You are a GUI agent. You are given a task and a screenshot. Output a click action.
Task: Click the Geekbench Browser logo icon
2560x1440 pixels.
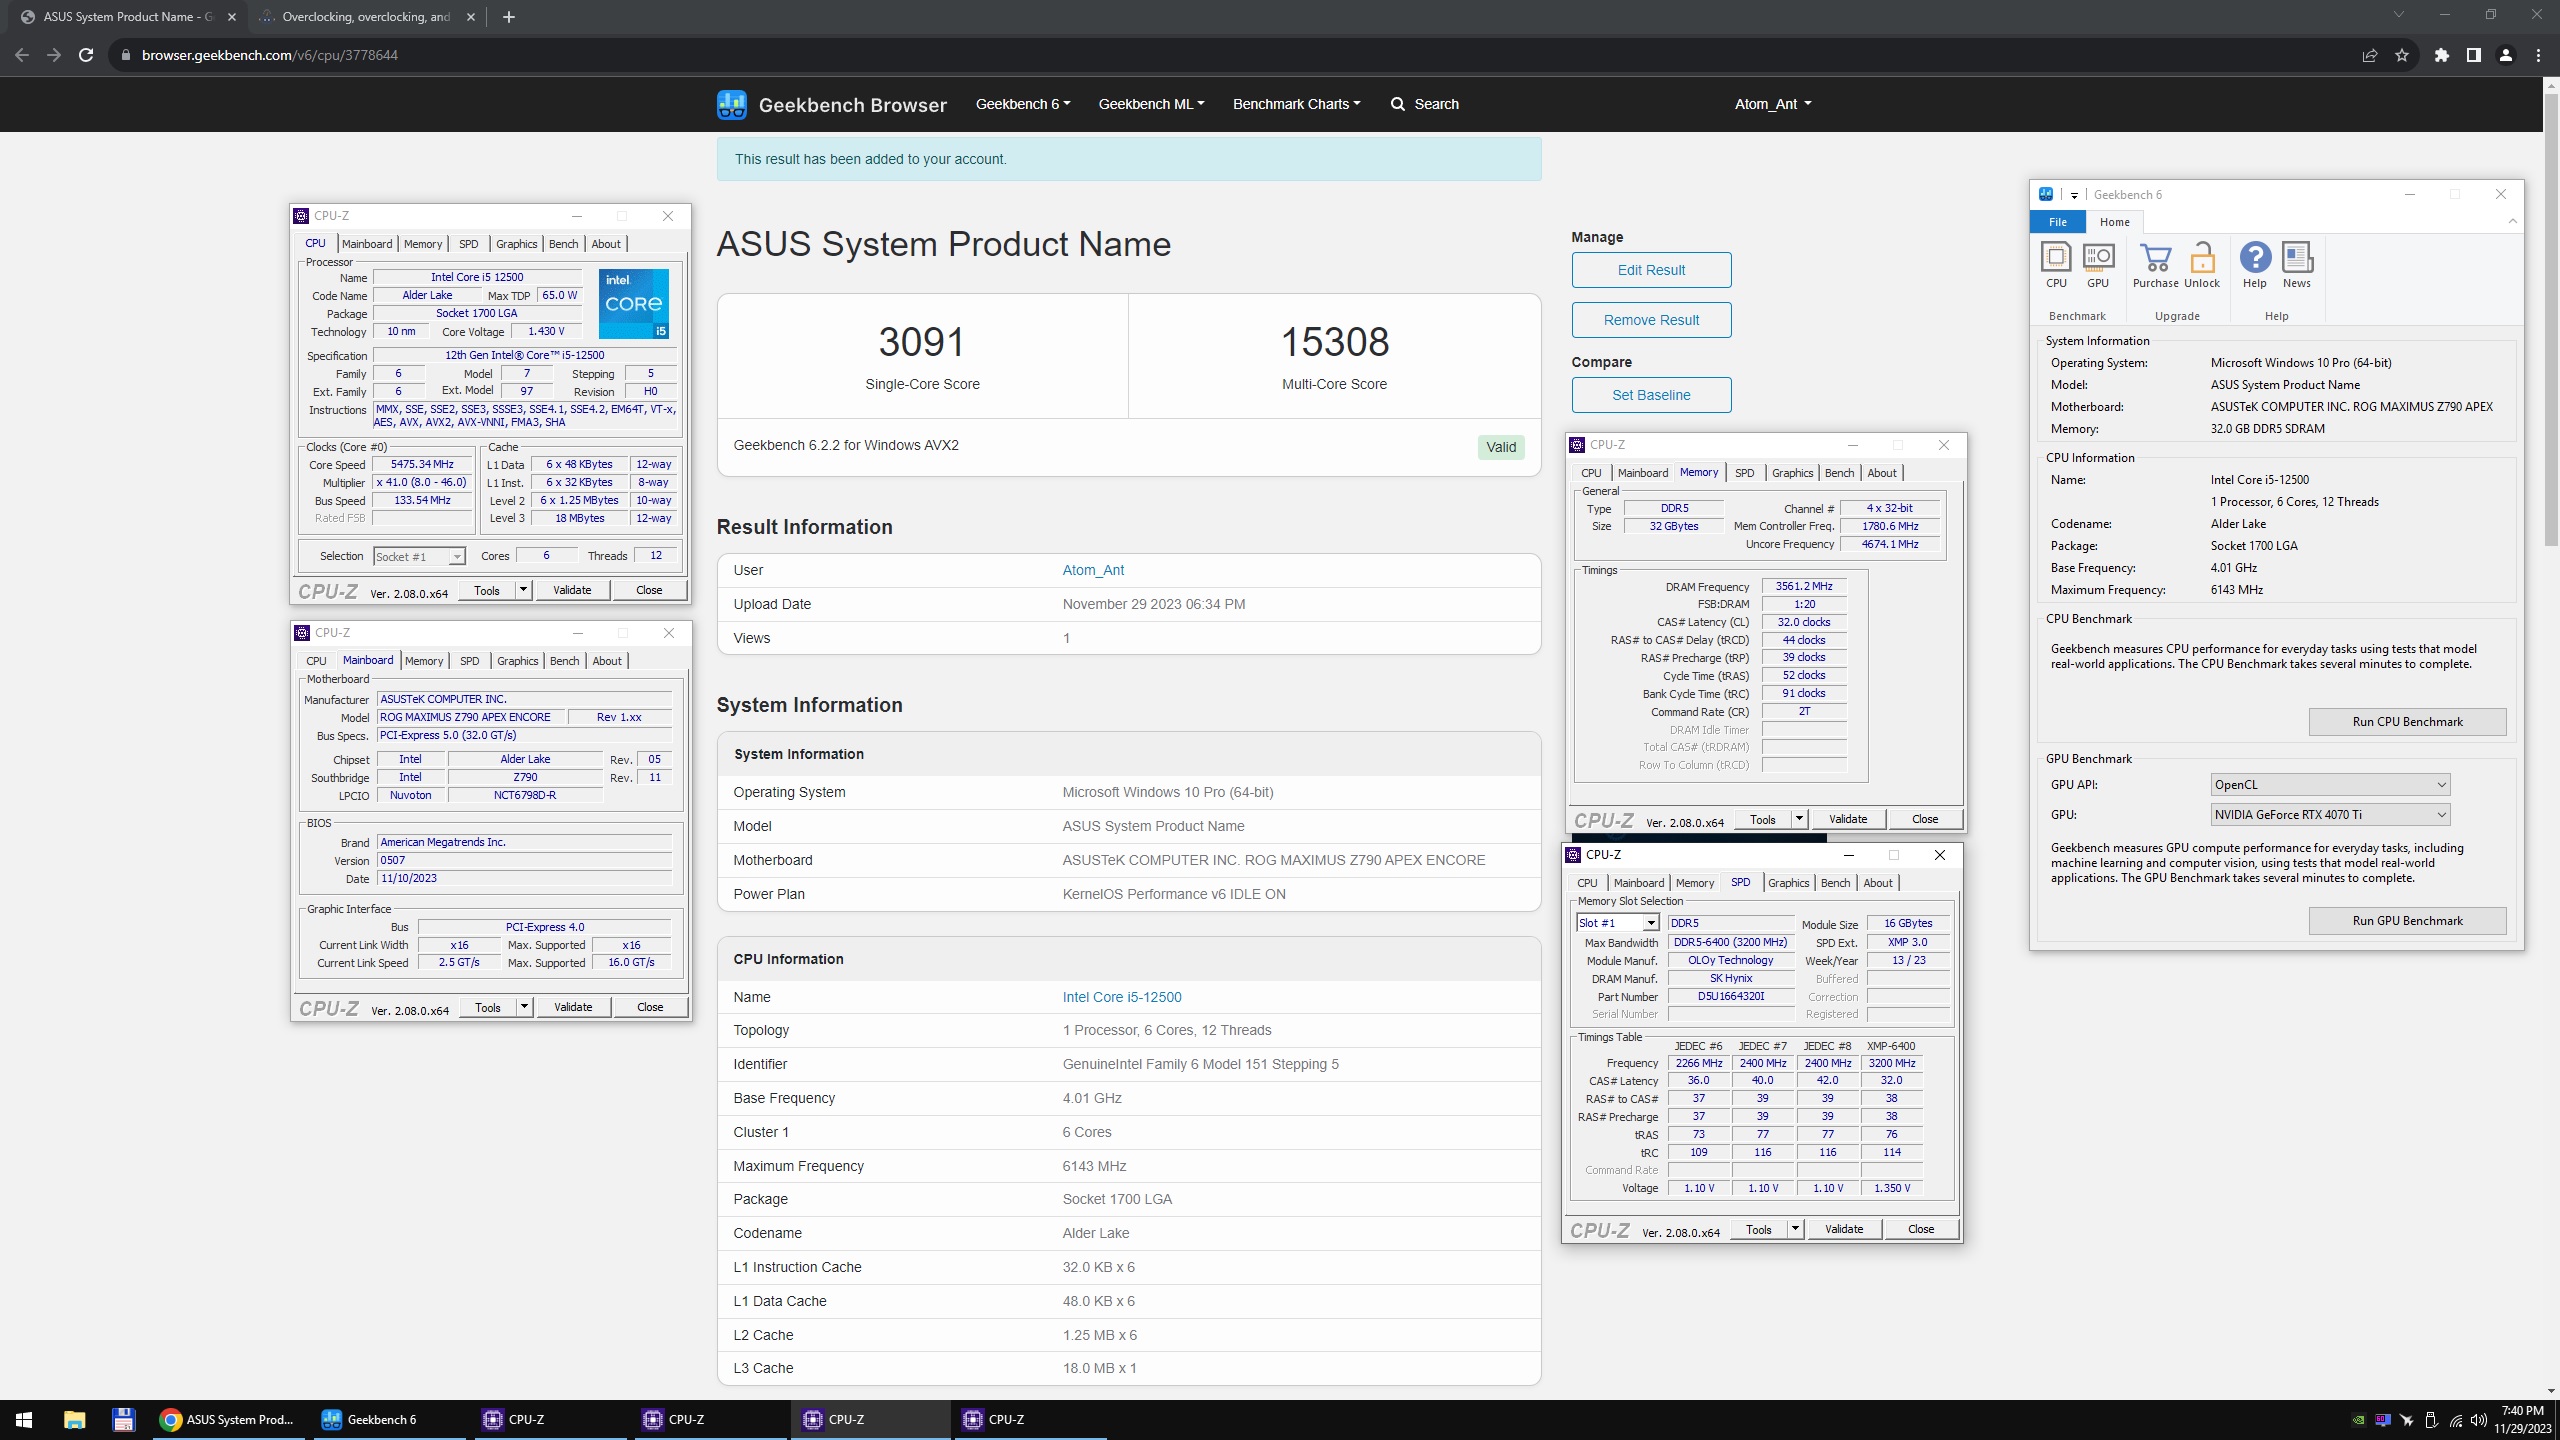(732, 104)
